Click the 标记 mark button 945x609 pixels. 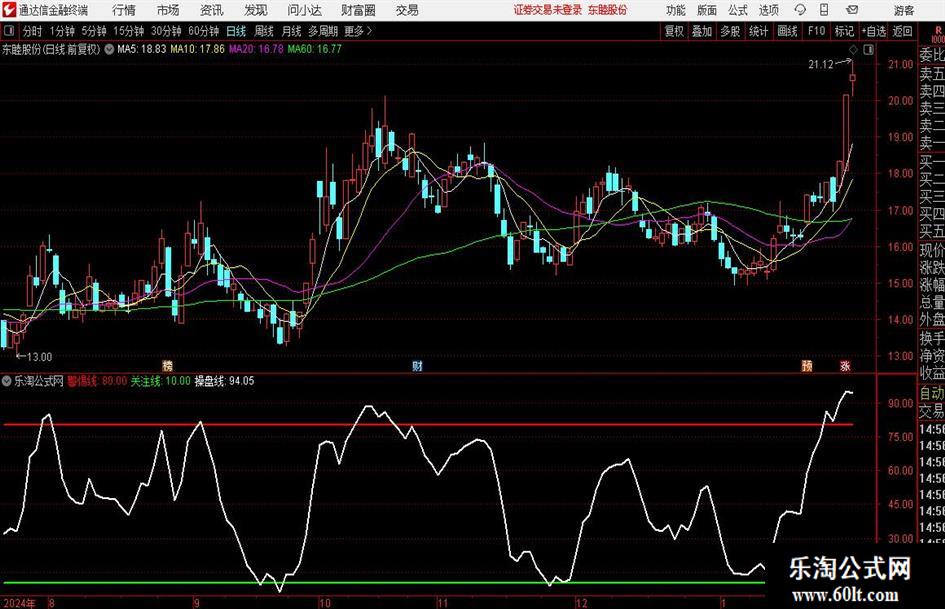[x=844, y=31]
